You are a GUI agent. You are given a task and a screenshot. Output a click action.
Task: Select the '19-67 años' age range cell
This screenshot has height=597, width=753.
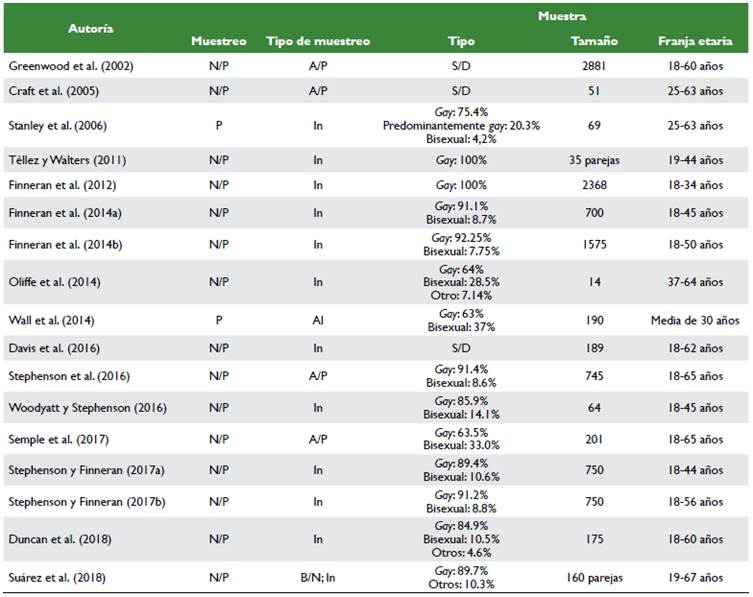tap(698, 577)
